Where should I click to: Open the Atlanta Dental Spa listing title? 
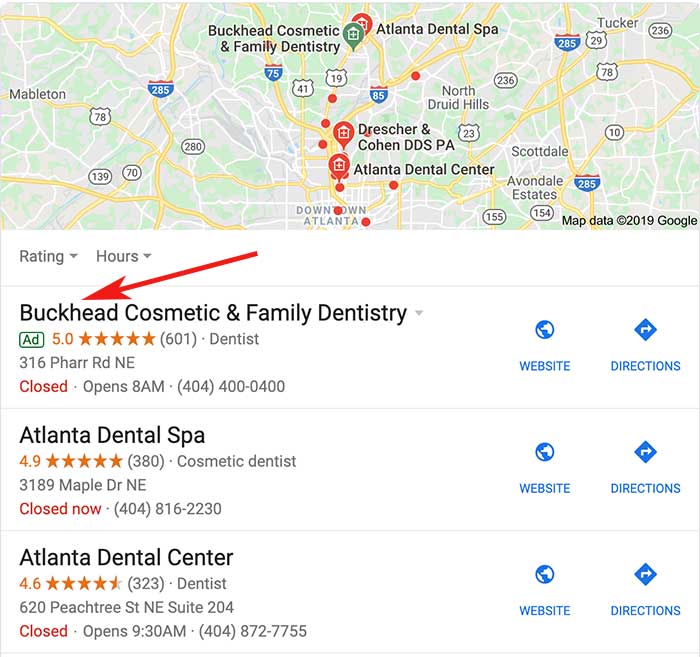[x=112, y=435]
